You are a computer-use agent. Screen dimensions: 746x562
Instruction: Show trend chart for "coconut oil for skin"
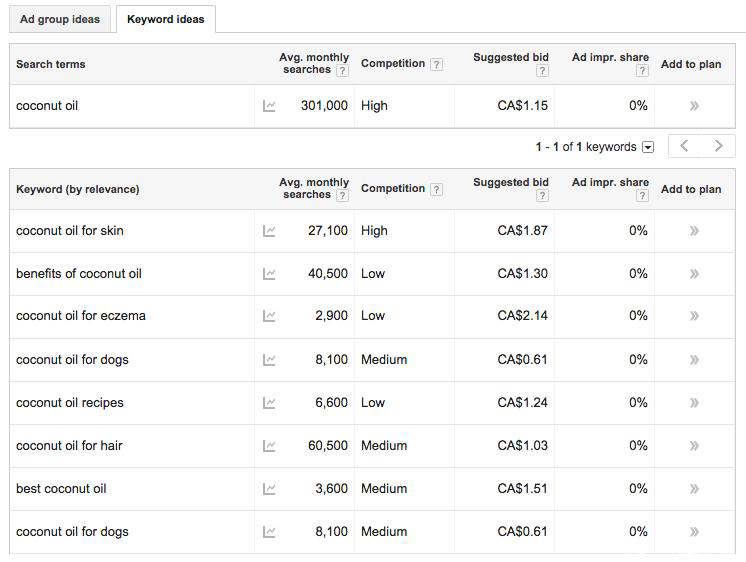point(269,231)
